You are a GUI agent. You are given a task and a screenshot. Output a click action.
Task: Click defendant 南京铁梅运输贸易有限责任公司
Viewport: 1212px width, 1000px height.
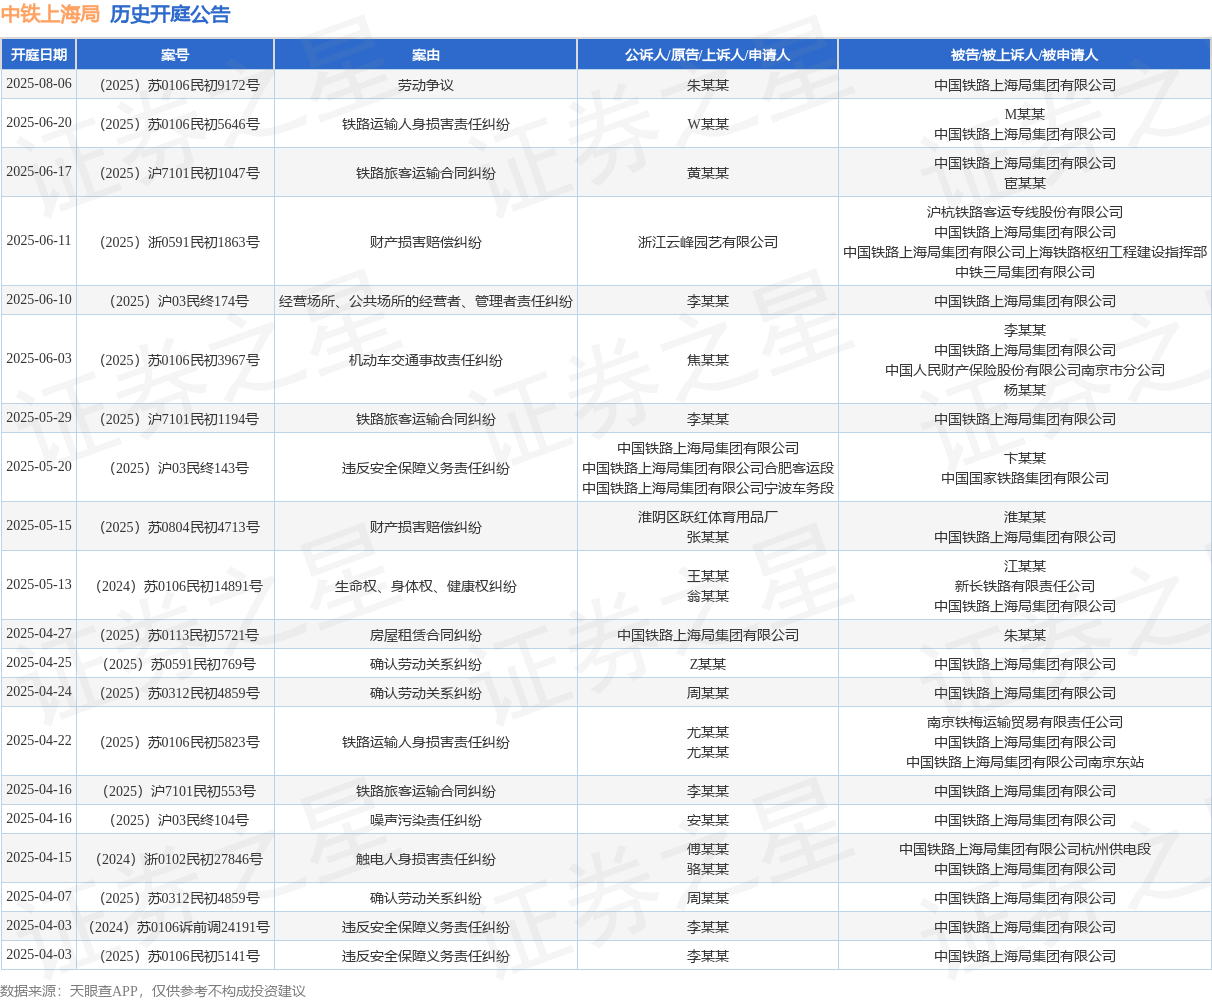coord(1024,722)
